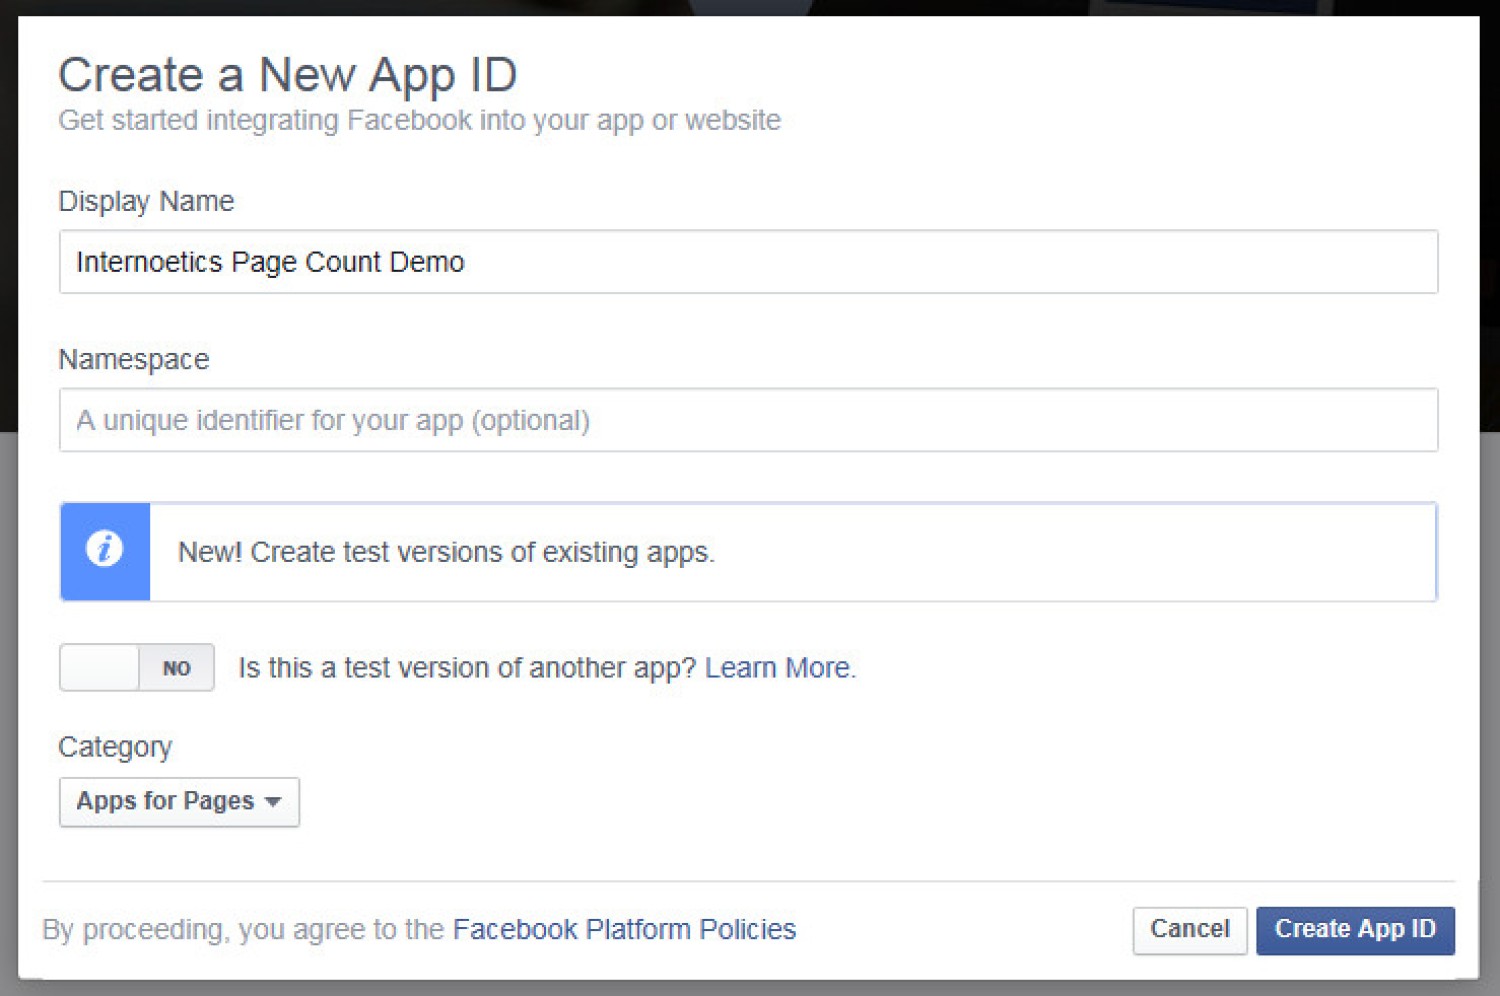Open the Apps for Pages category dropdown
1500x996 pixels.
(x=178, y=802)
